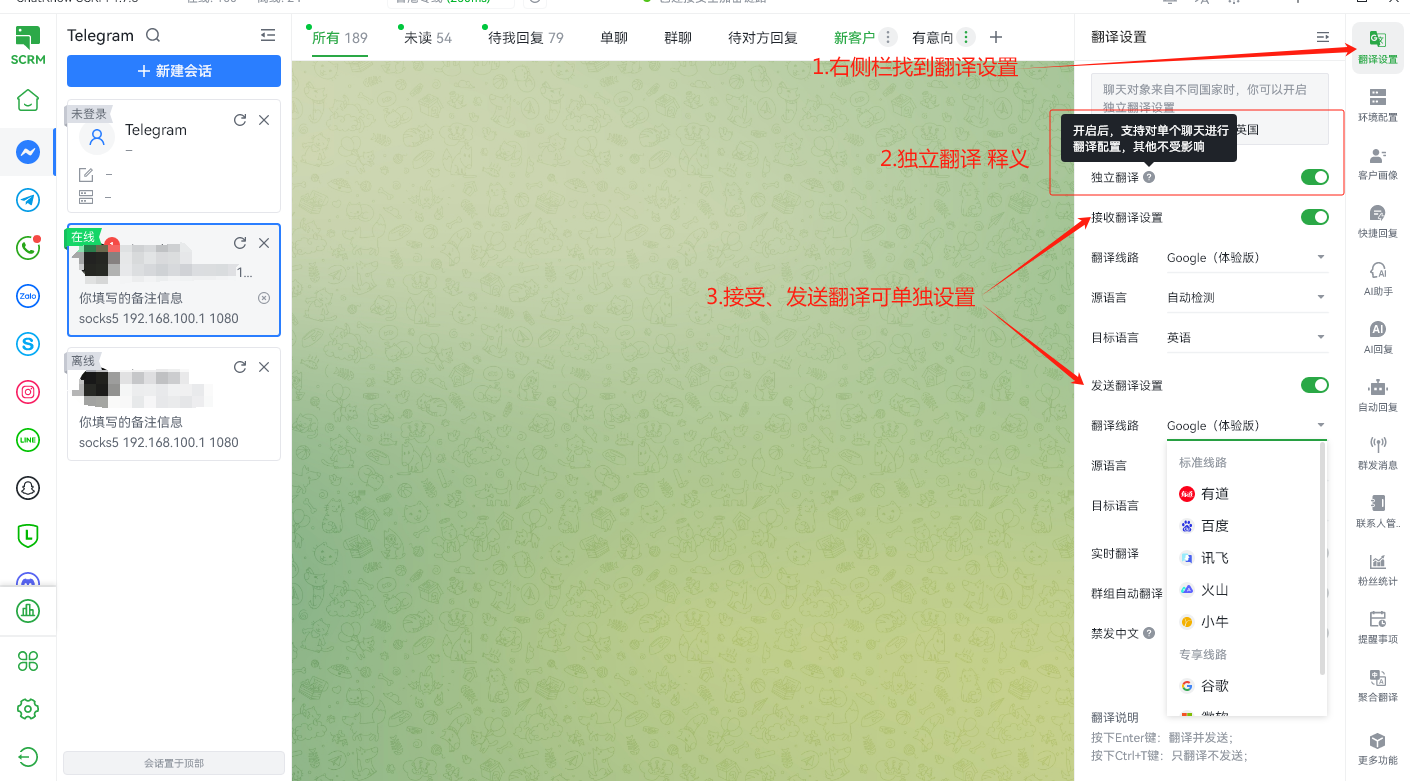Click the 会话置于顶部 button

(174, 763)
